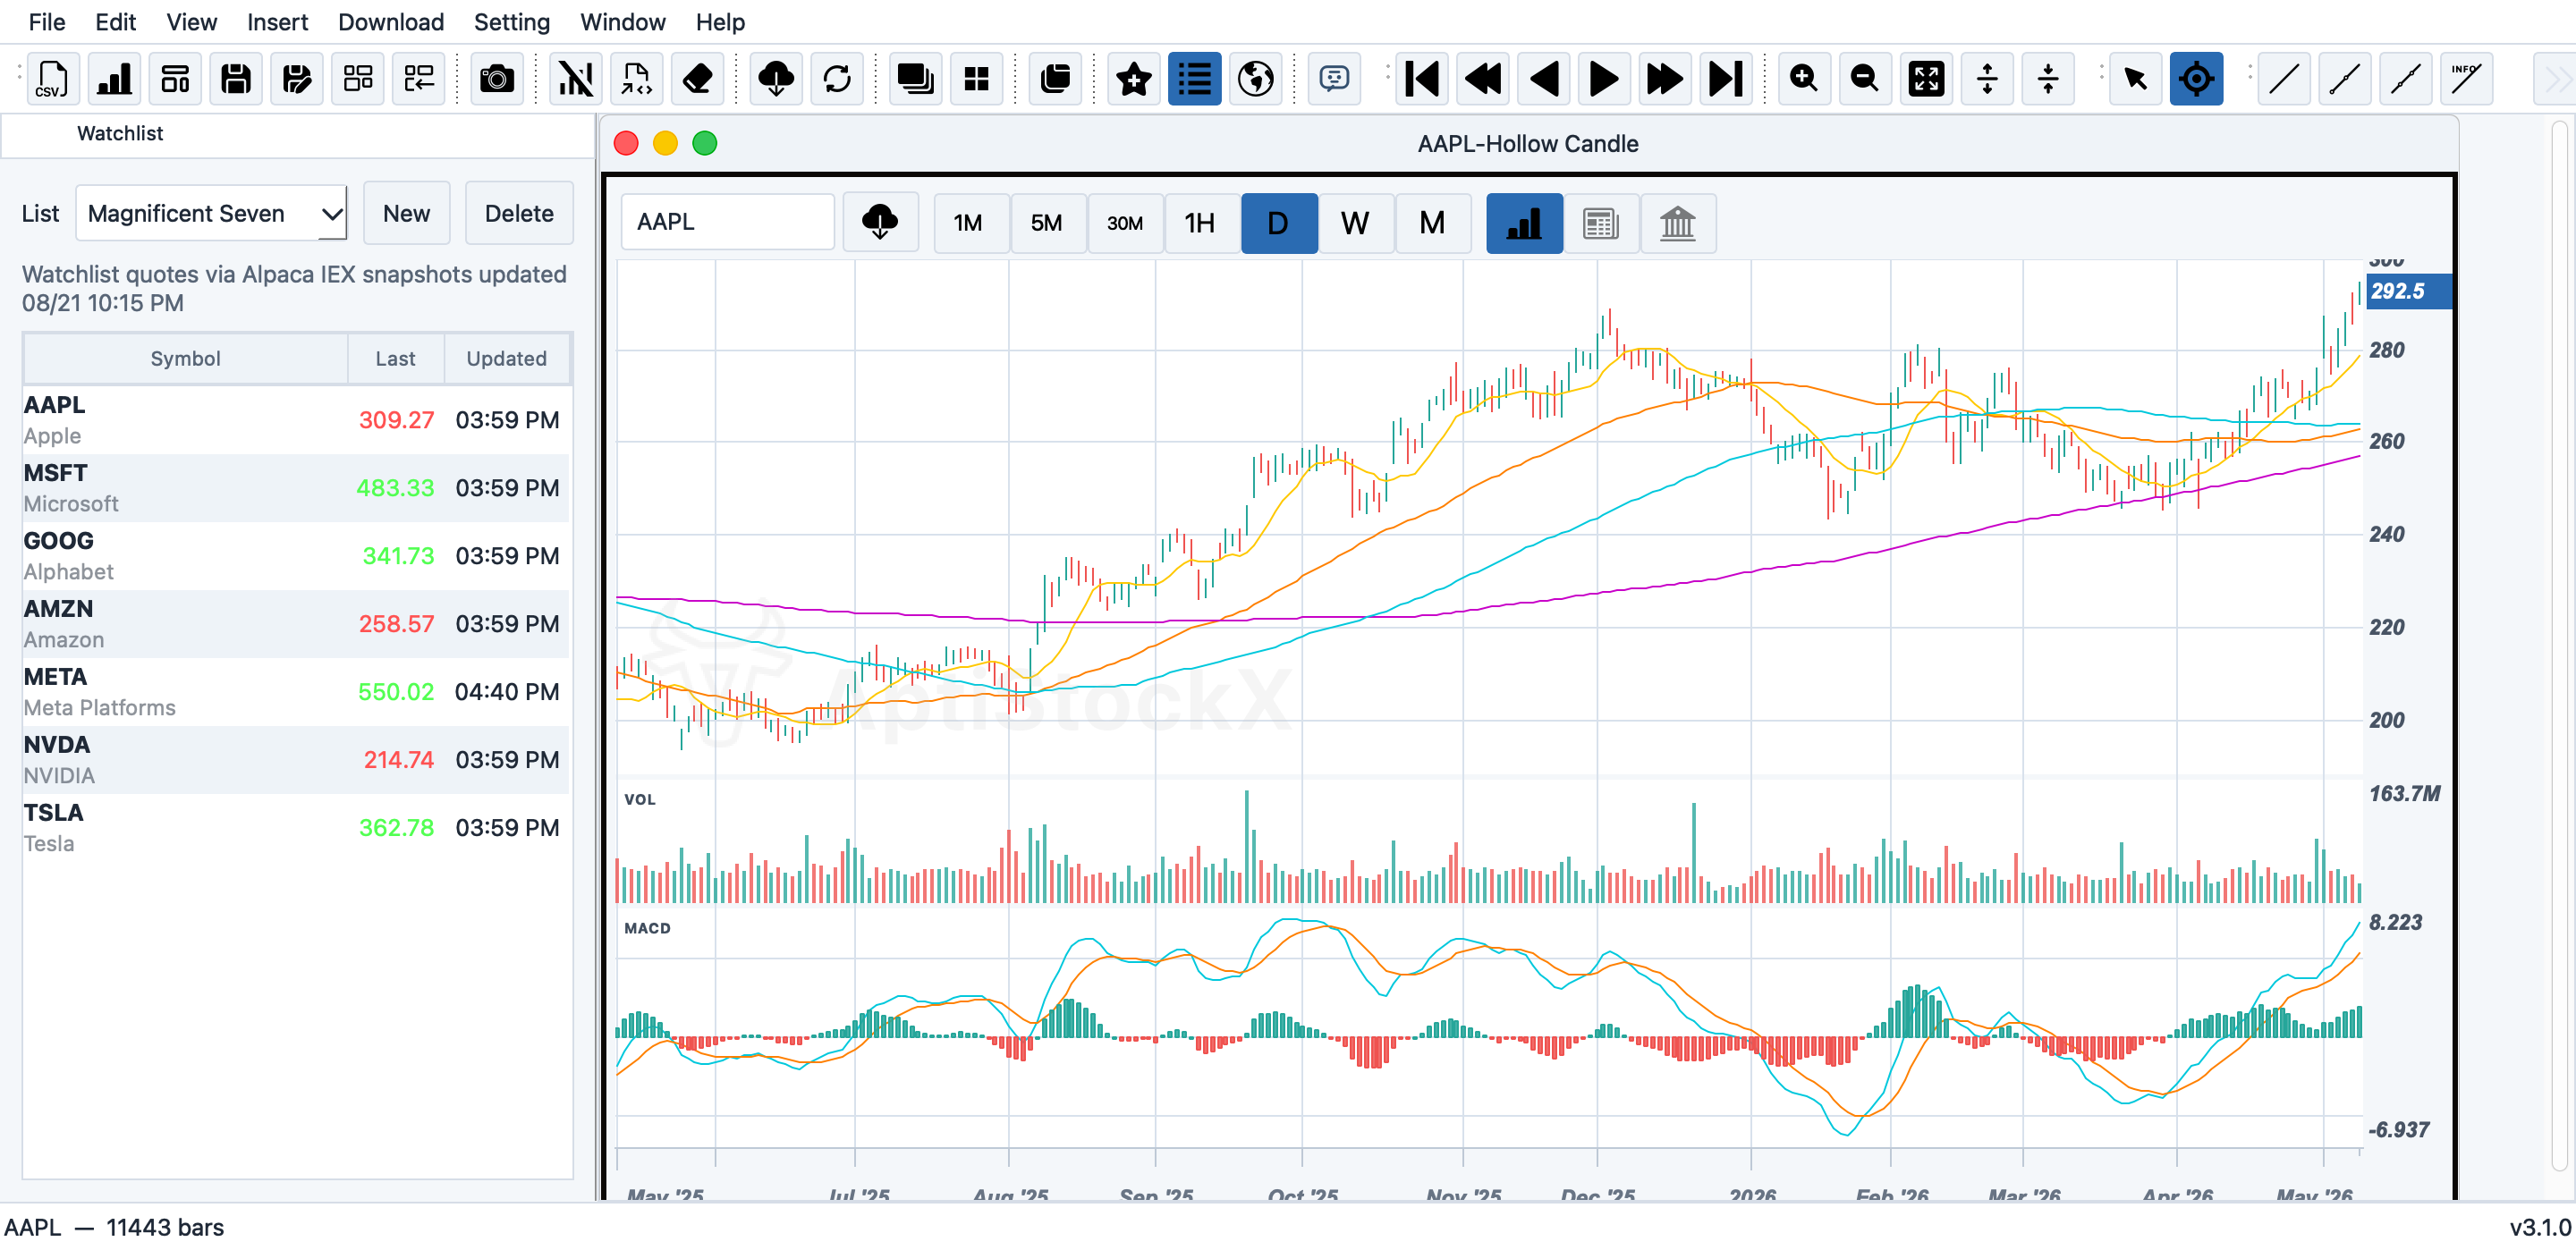This screenshot has width=2576, height=1250.
Task: Step back one bar
Action: click(1544, 79)
